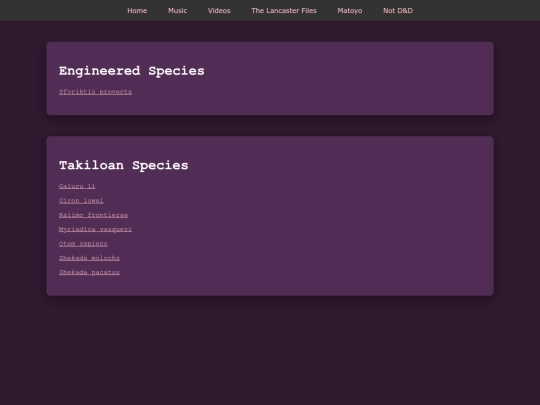Go to the Home page

(137, 11)
